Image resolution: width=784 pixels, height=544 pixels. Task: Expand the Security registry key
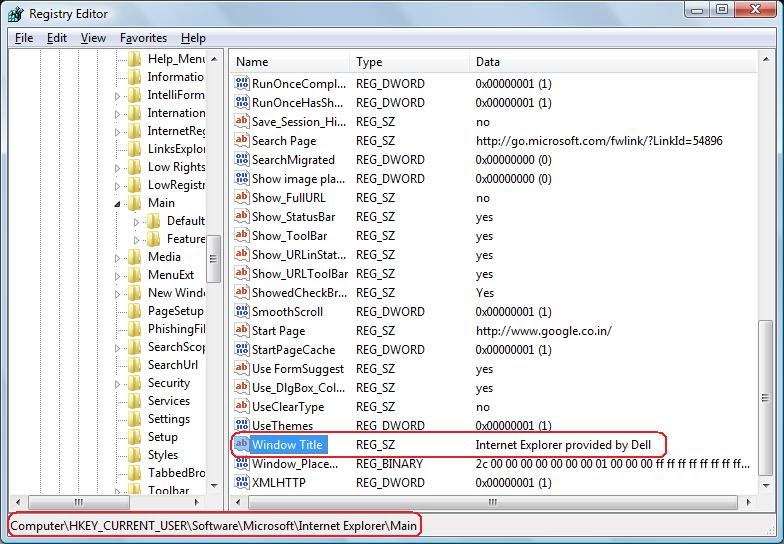tap(117, 384)
